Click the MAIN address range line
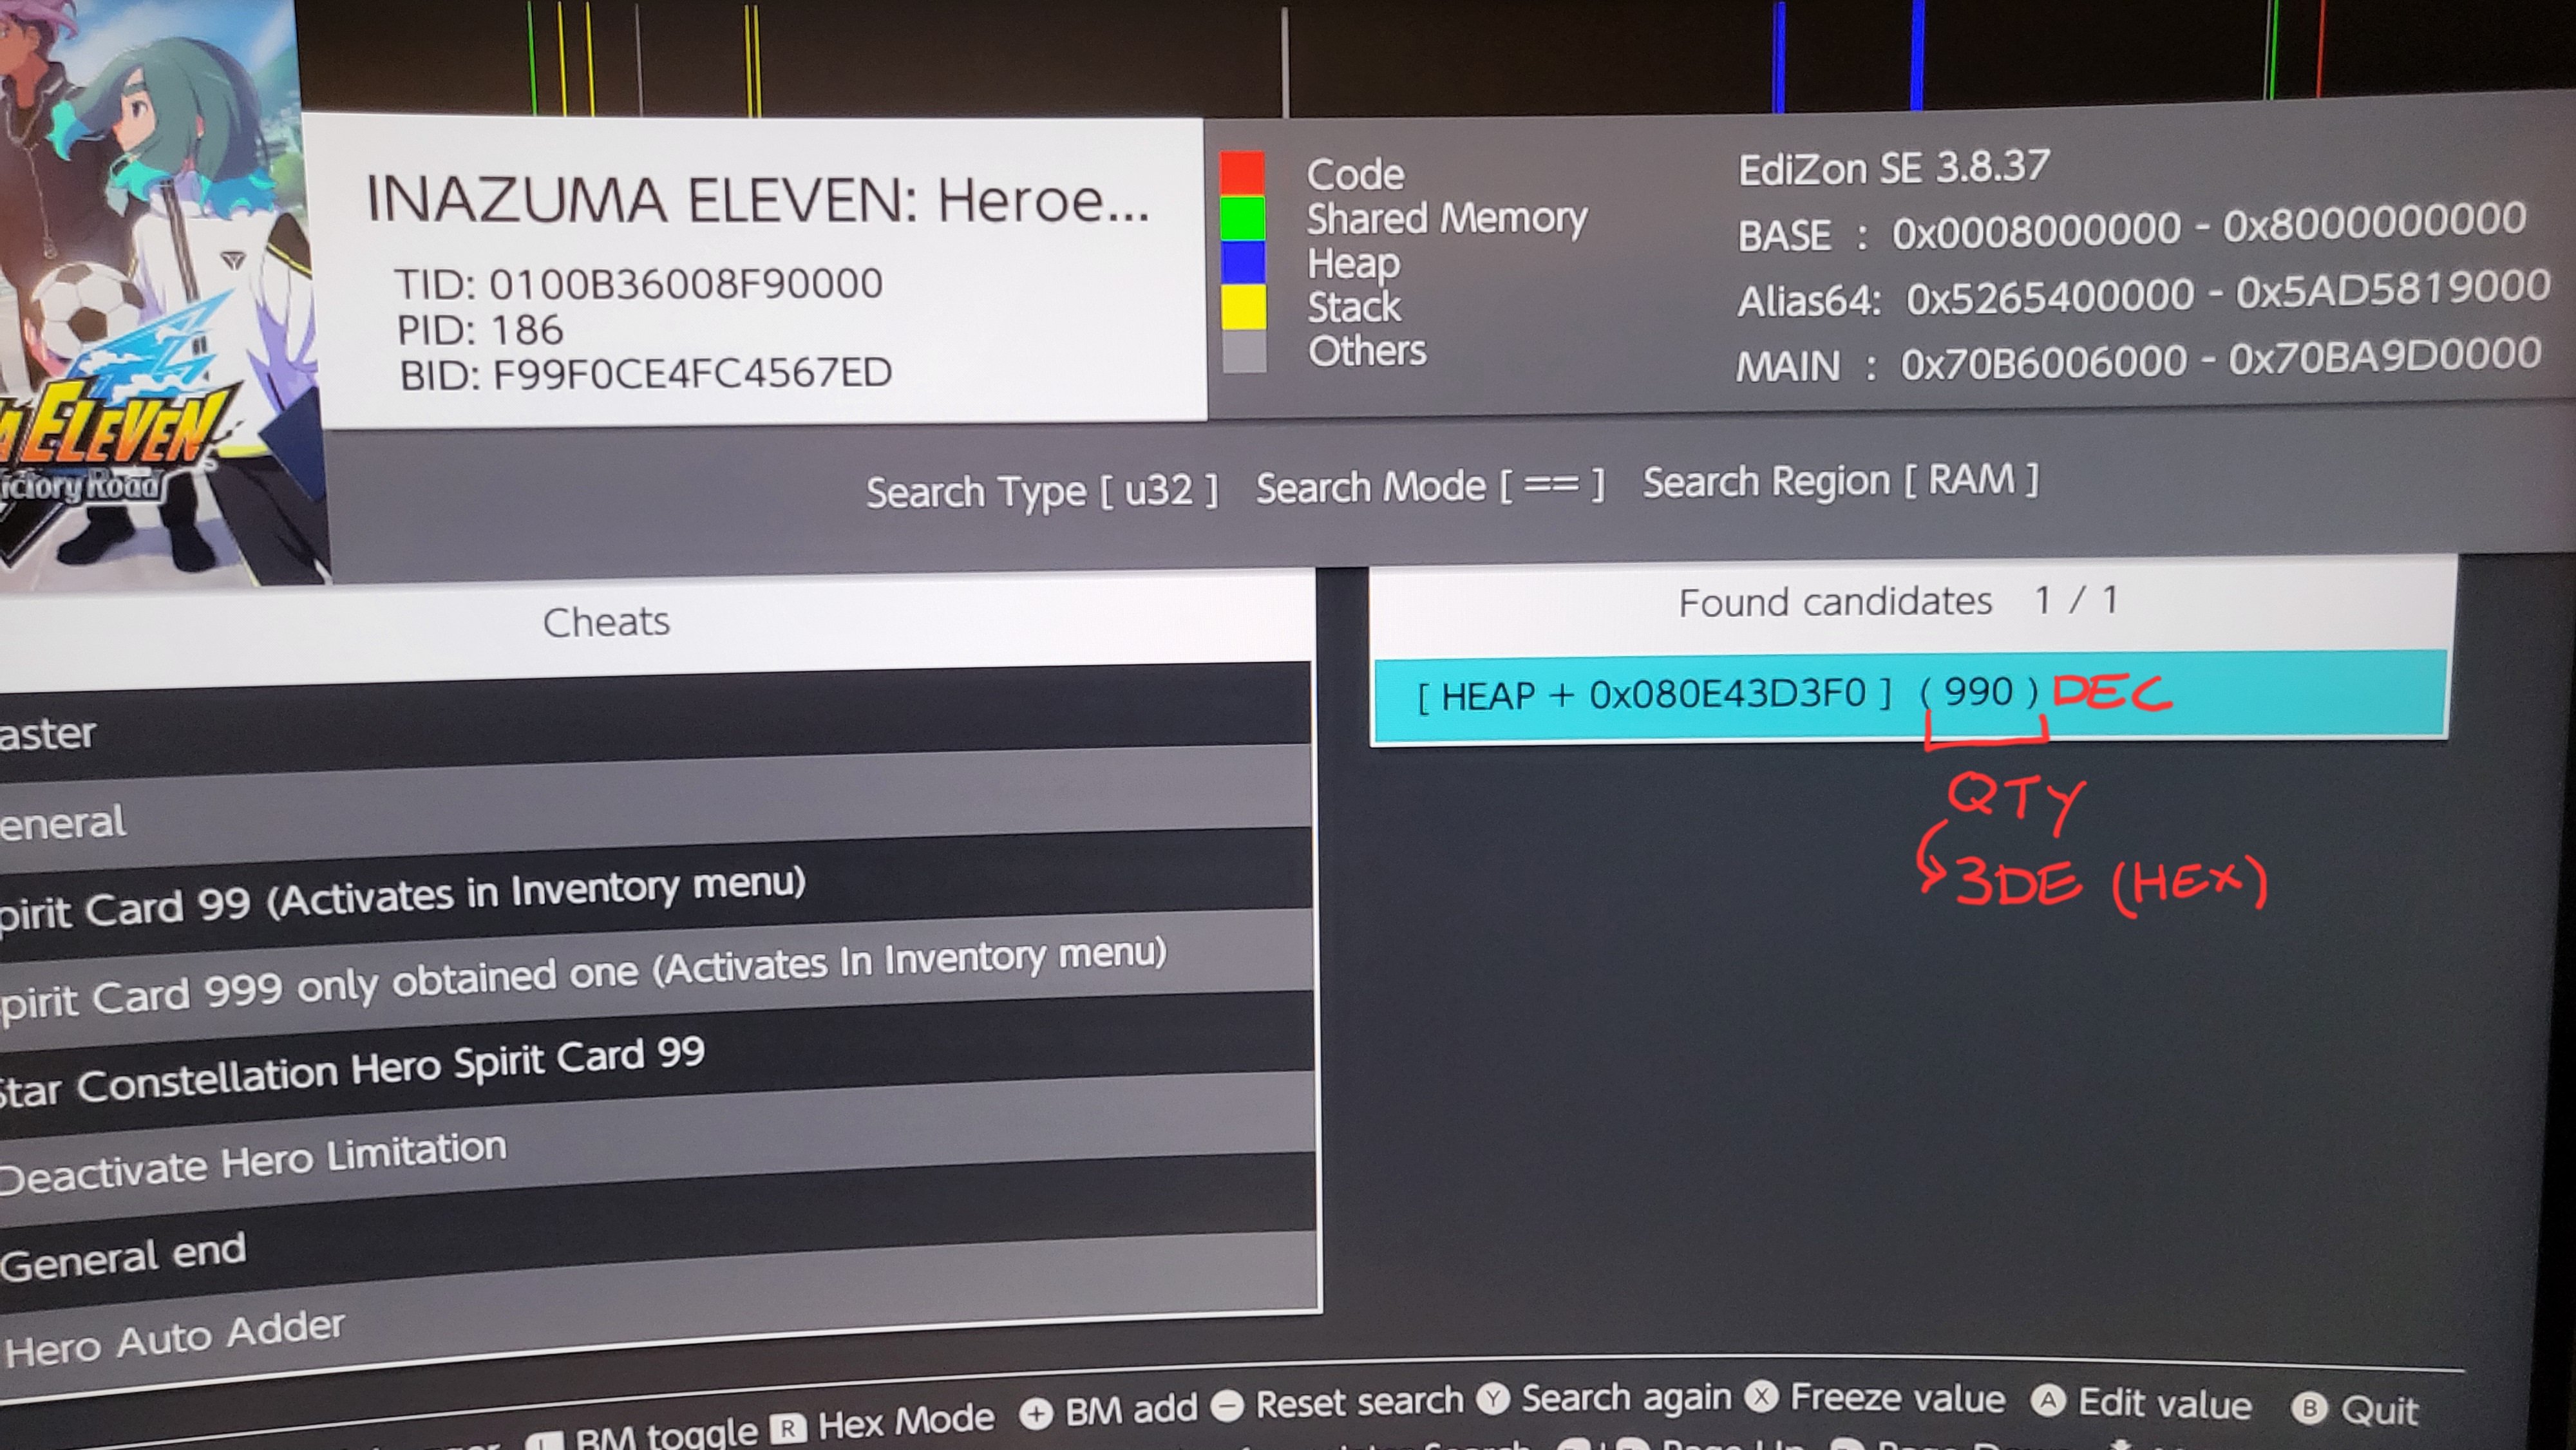Viewport: 2576px width, 1450px height. [2139, 360]
